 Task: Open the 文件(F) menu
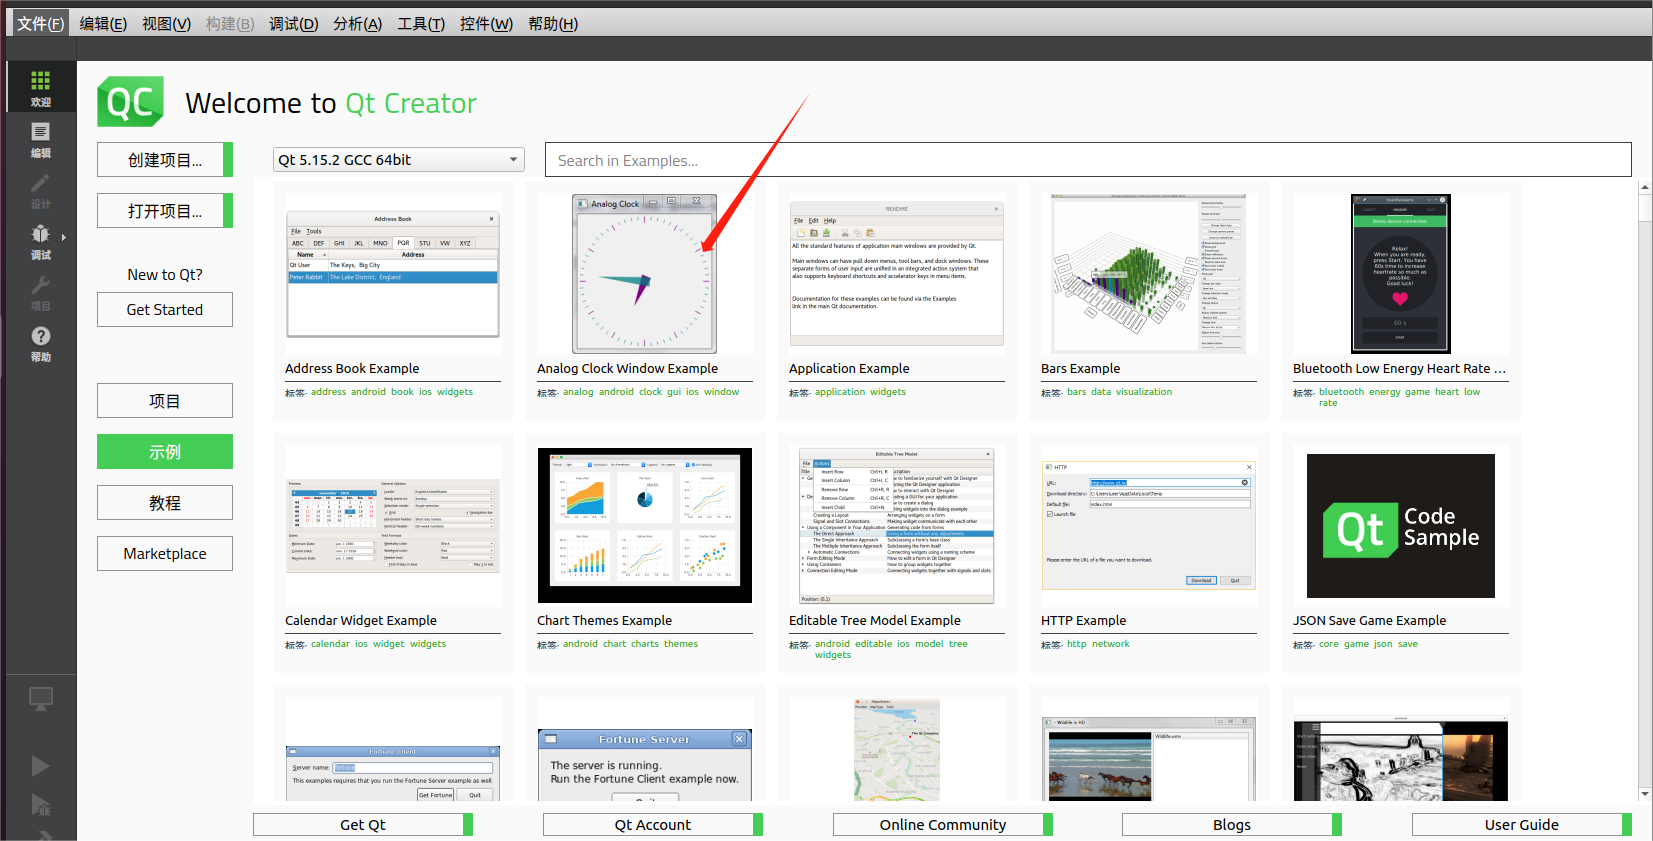[40, 23]
